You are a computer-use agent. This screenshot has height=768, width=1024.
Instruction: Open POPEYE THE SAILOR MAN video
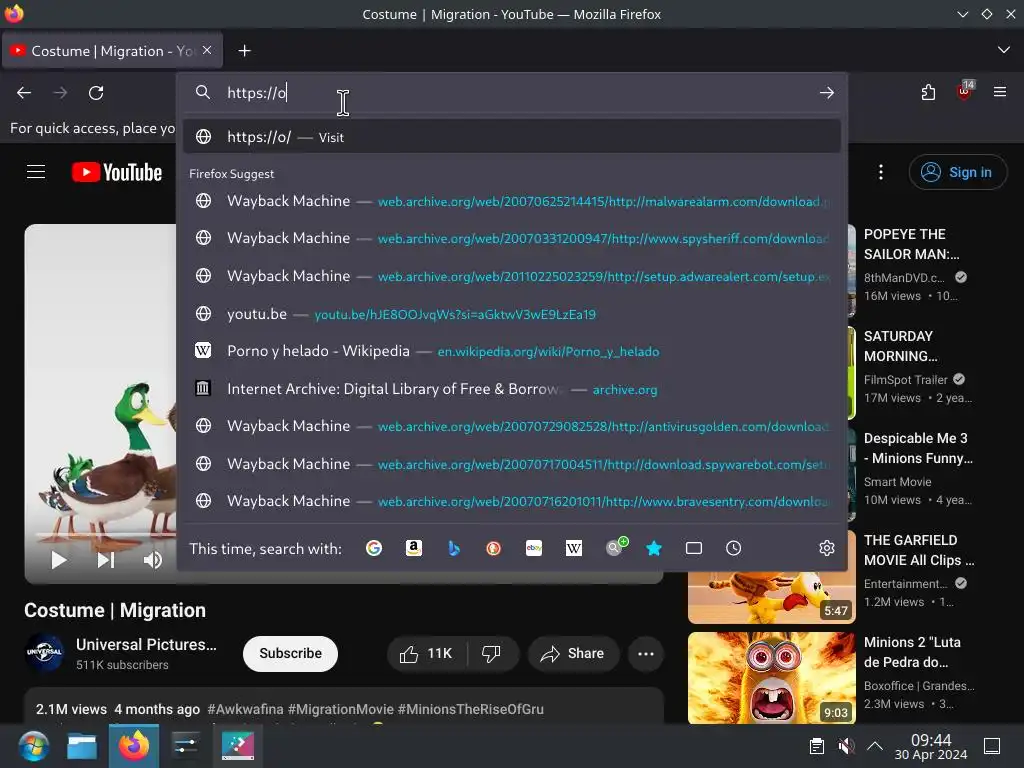click(911, 244)
